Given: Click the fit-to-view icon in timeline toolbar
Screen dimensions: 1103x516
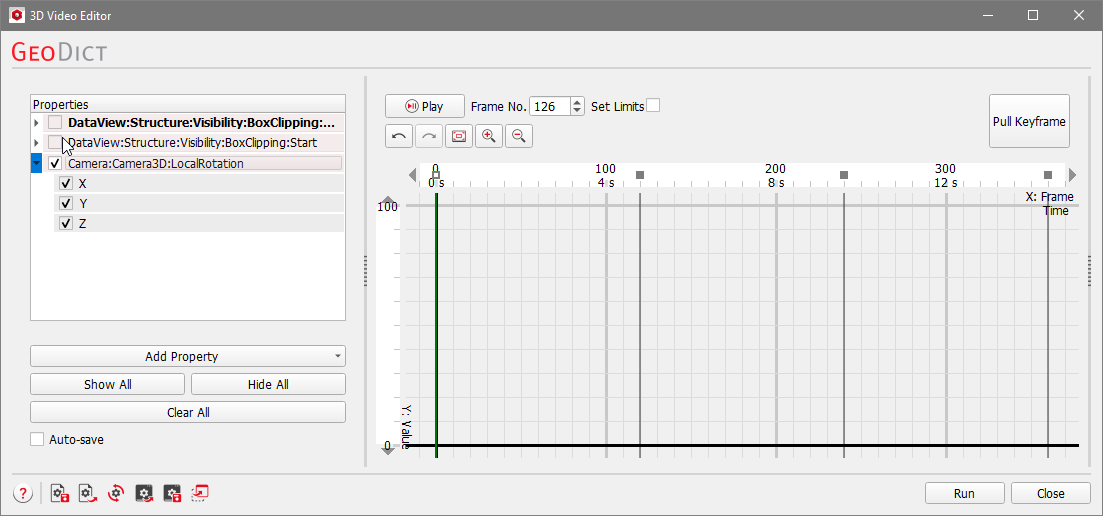Looking at the screenshot, I should 459,136.
